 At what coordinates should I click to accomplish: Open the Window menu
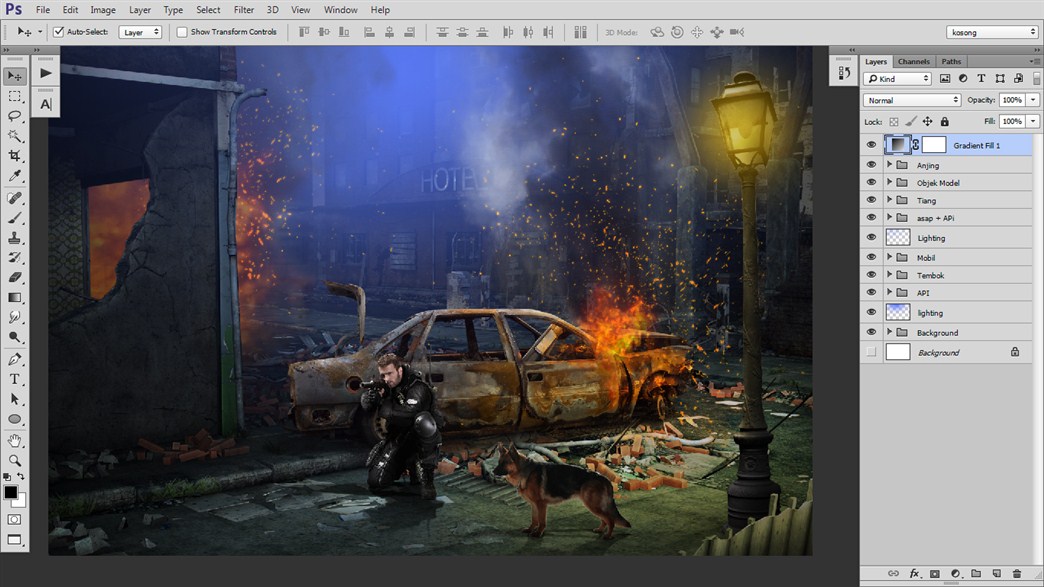click(x=340, y=10)
